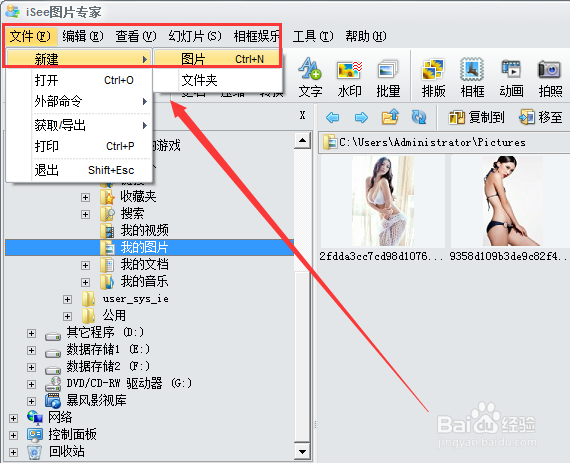Select the 回收站 recycle bin item

coord(67,452)
